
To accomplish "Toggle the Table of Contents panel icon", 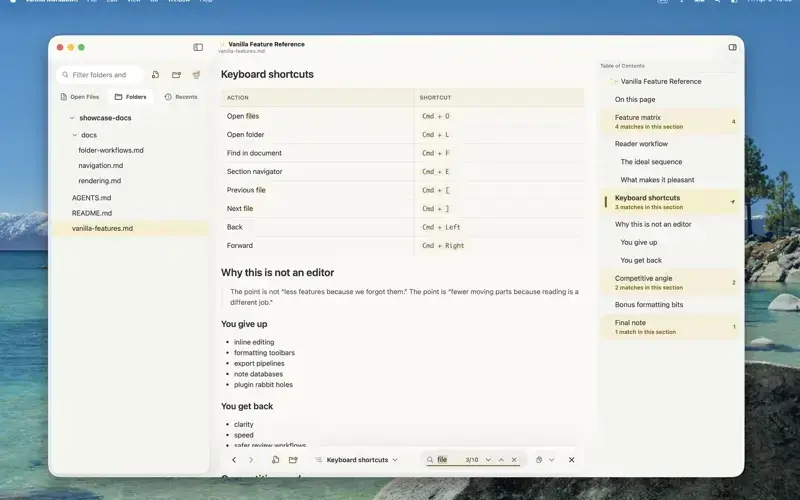I will pyautogui.click(x=732, y=47).
